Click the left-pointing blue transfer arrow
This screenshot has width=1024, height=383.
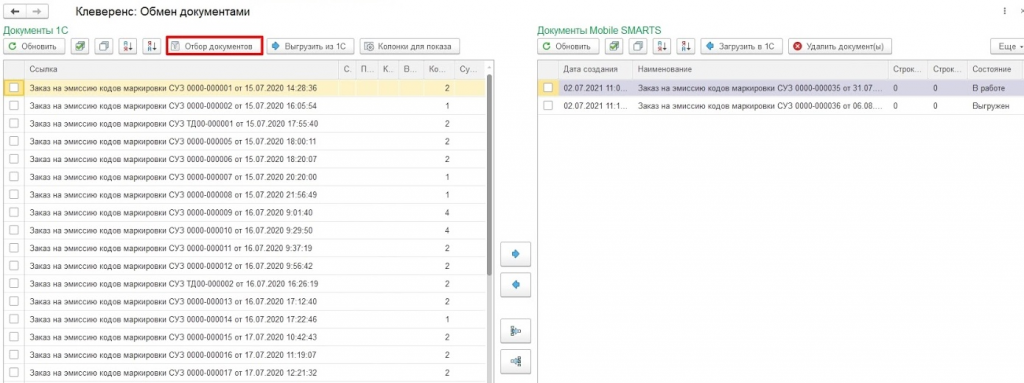[x=515, y=285]
